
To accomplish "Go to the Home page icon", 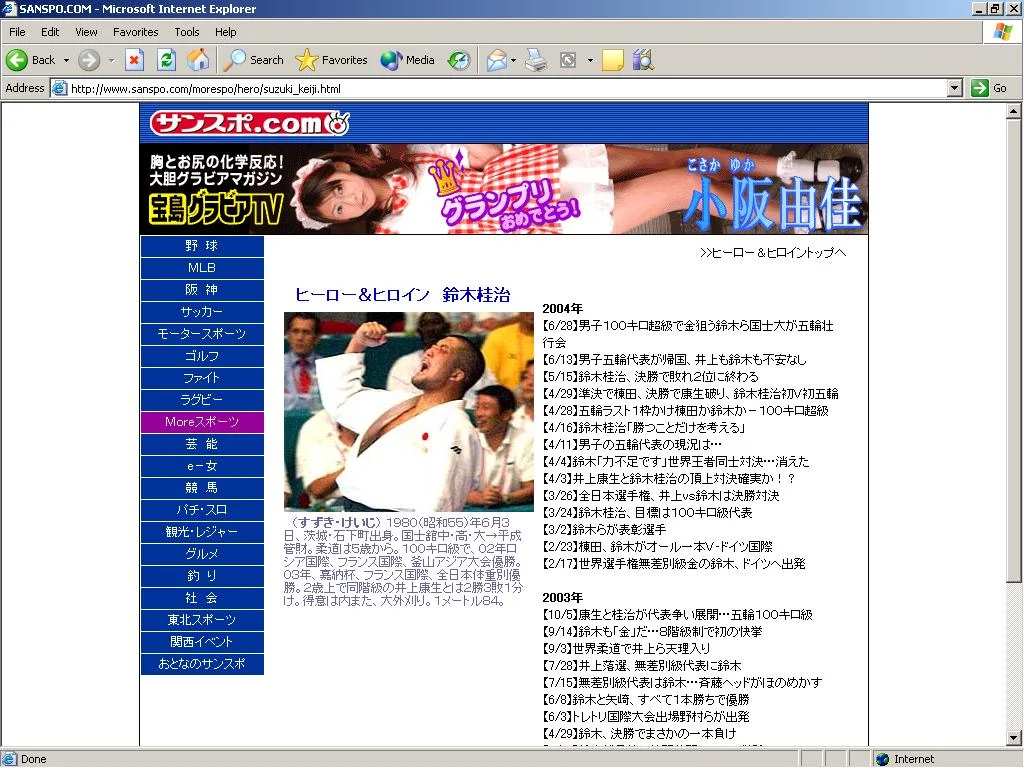I will 198,60.
